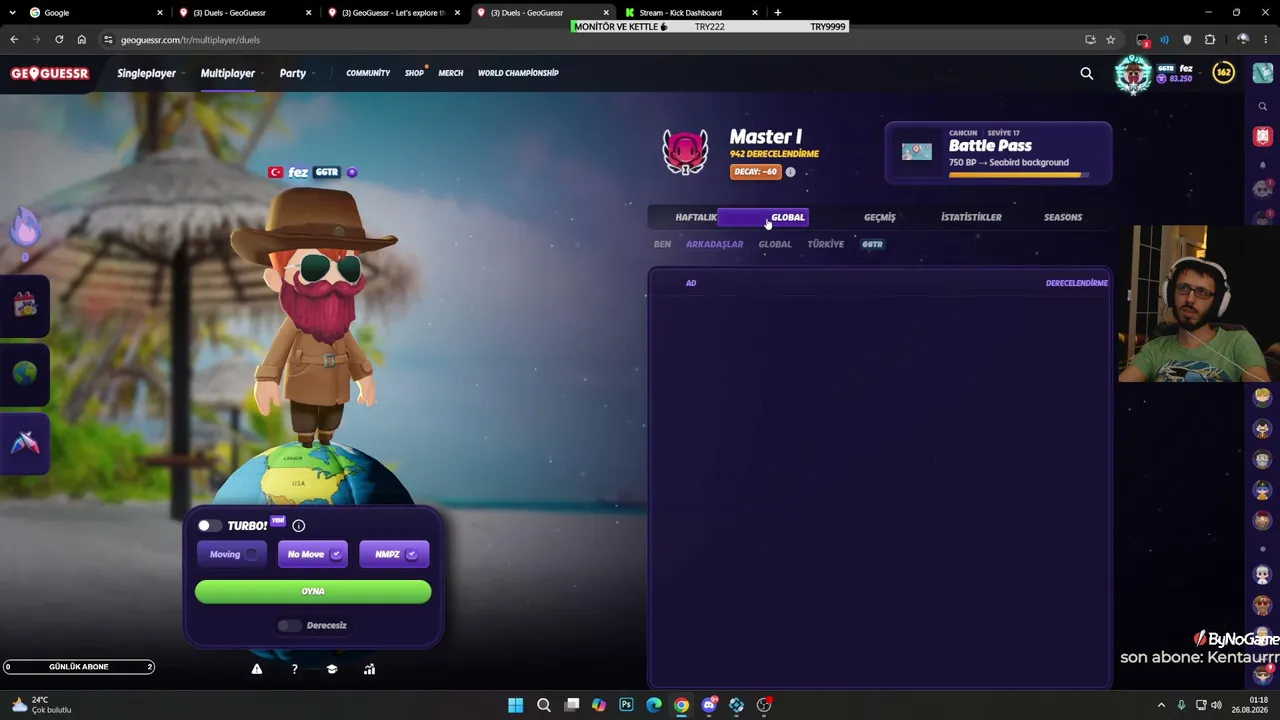Open the Seasons tab
The image size is (1280, 720).
click(1063, 217)
